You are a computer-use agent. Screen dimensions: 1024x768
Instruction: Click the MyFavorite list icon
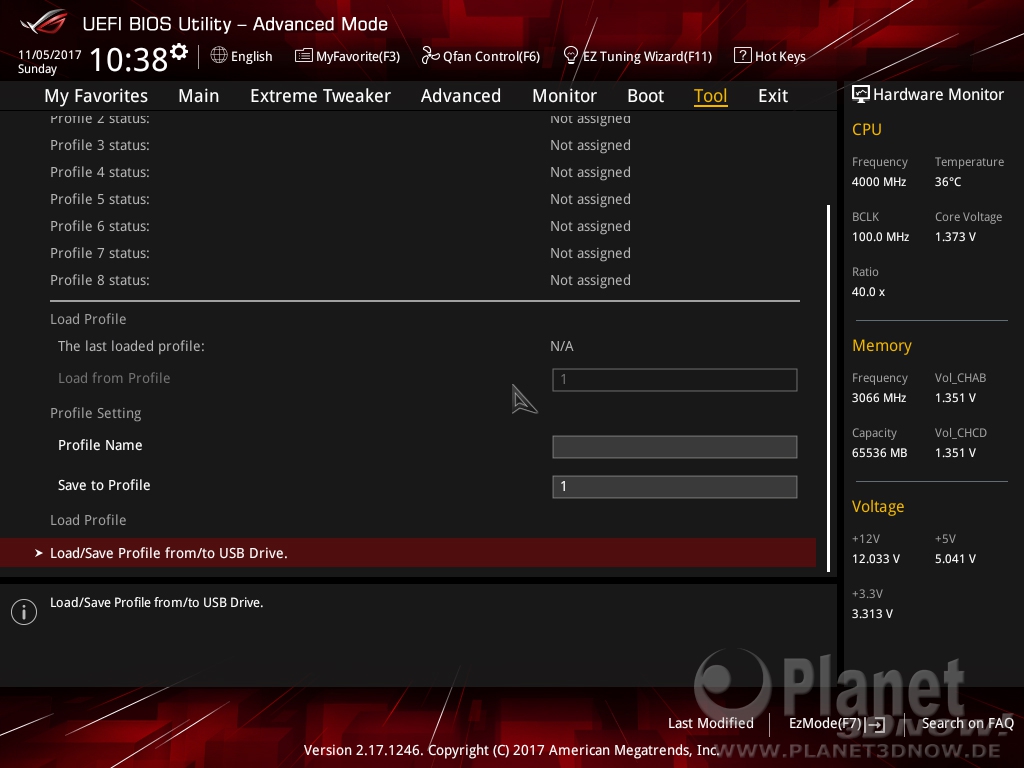304,56
